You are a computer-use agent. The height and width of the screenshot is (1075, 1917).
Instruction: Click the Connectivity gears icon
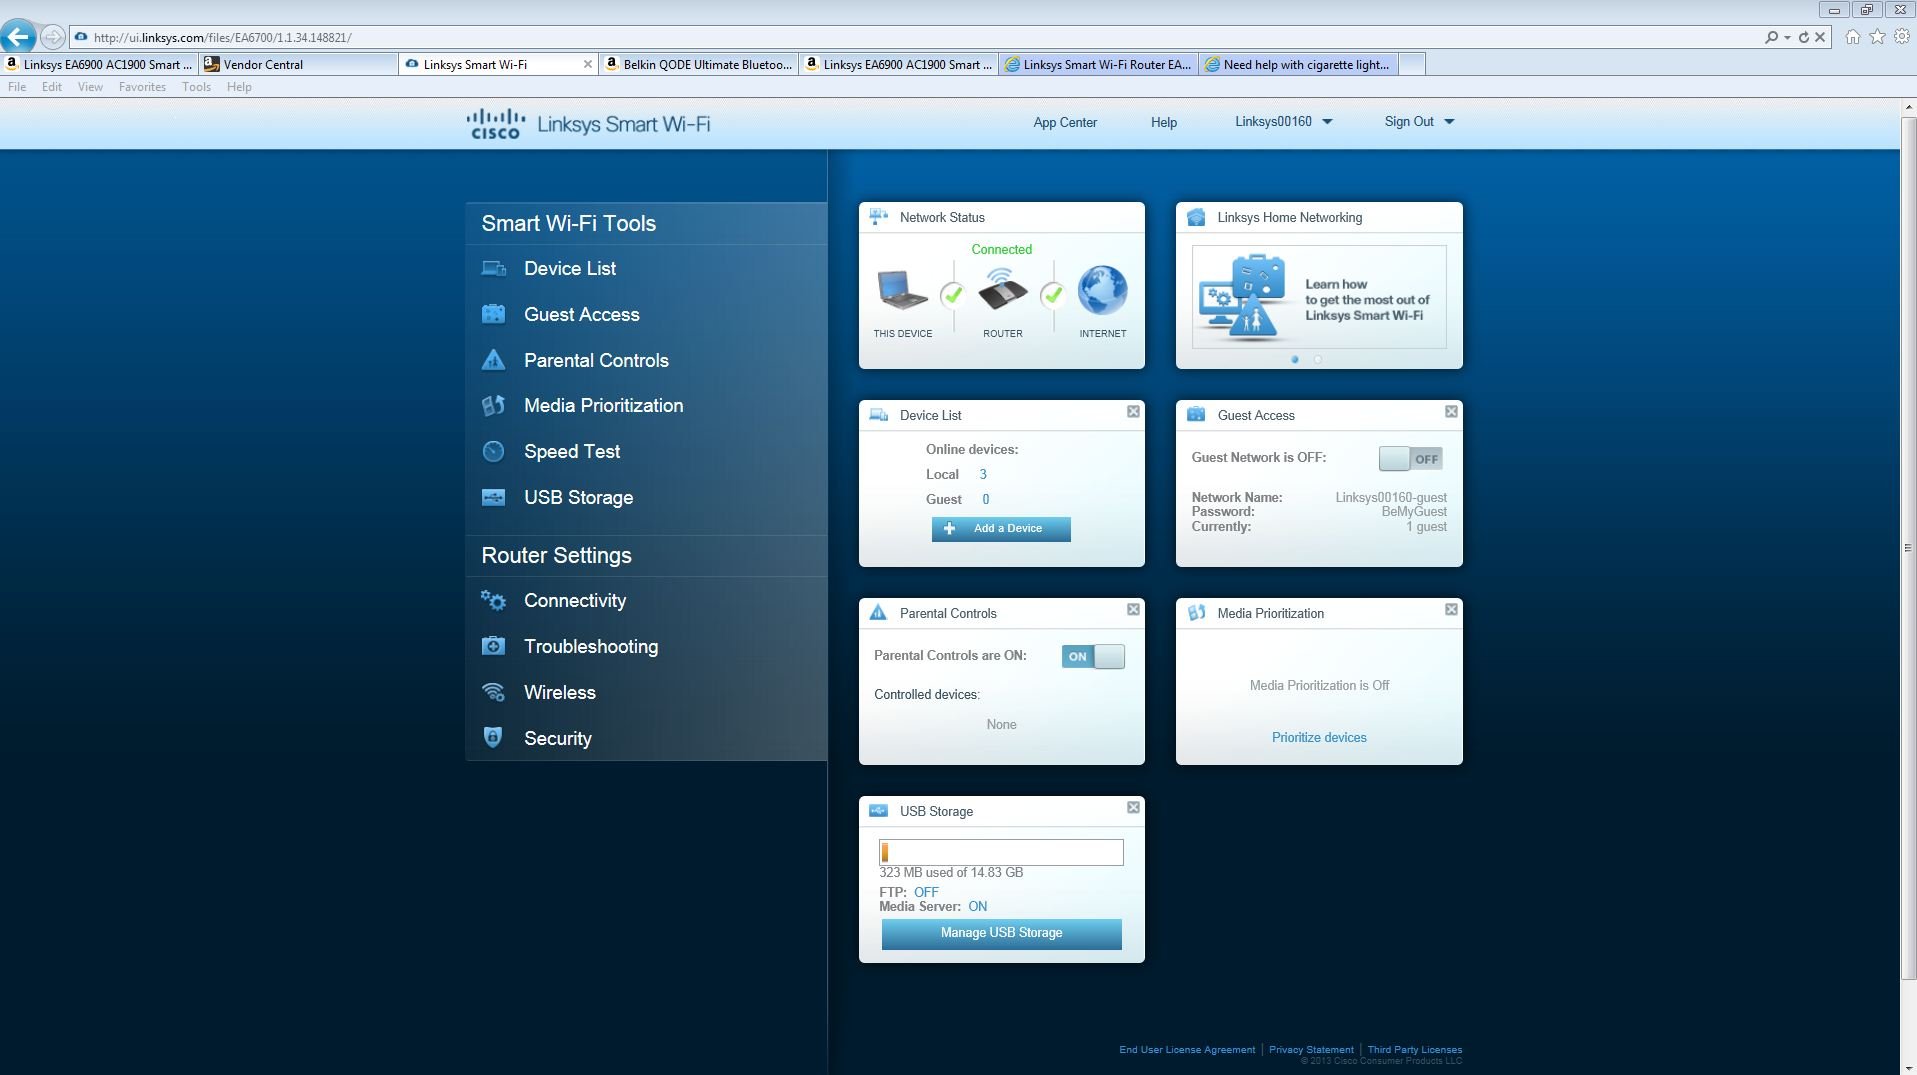point(493,600)
